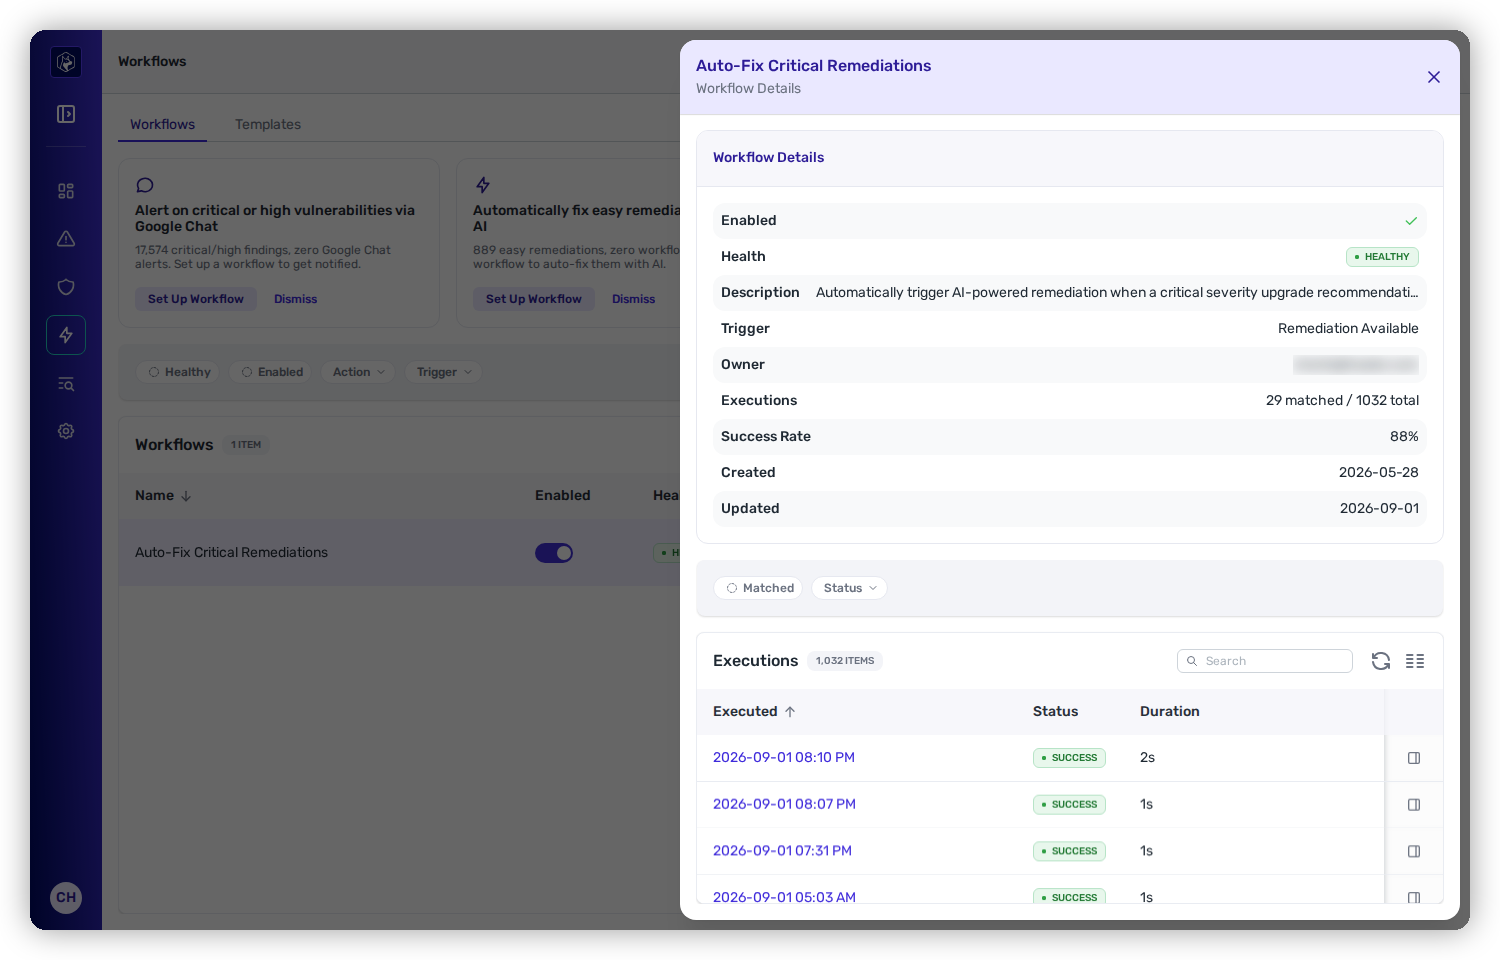
Task: Sort workflows by Name column
Action: [163, 495]
